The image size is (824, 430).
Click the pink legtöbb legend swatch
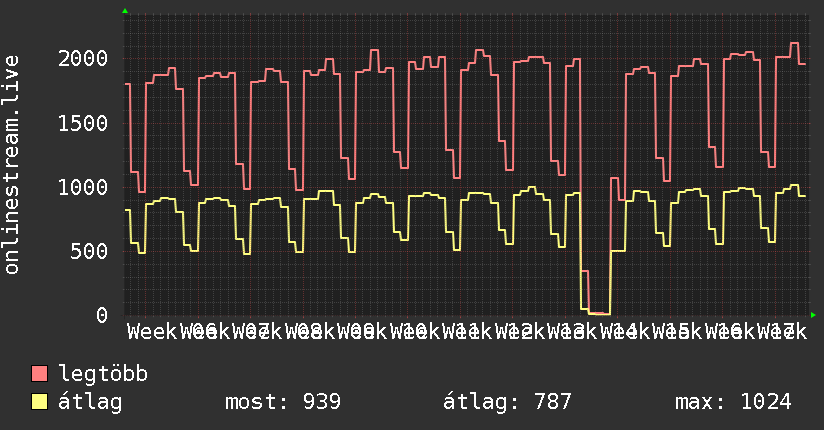coord(40,374)
